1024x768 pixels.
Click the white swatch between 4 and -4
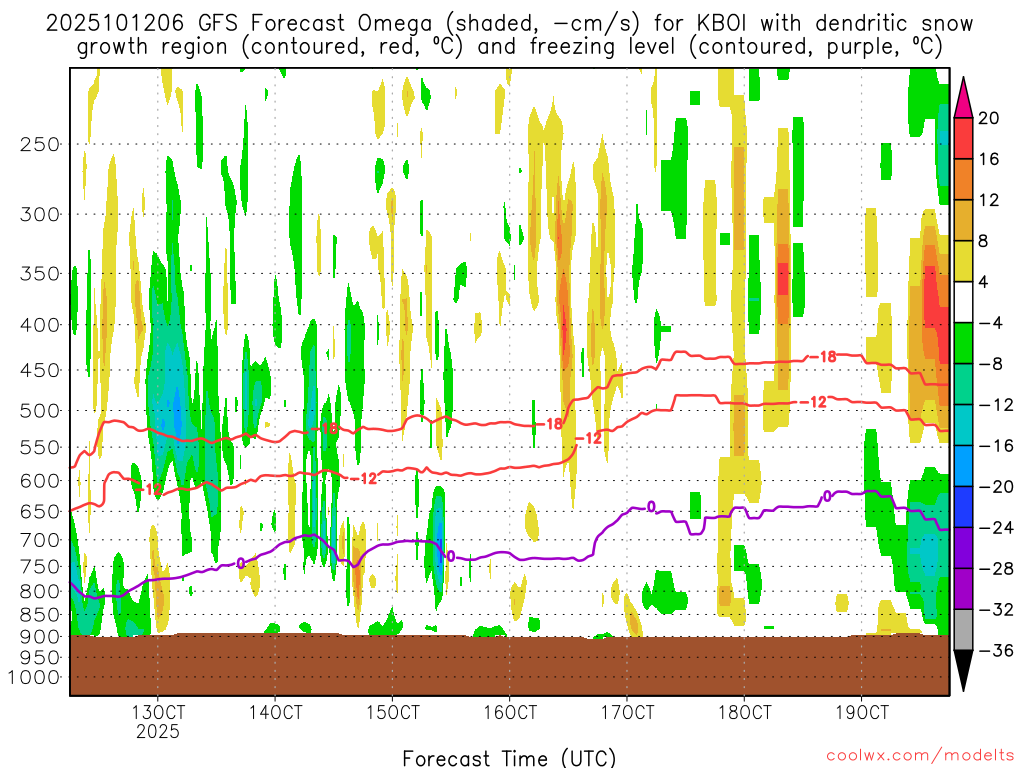pos(963,302)
